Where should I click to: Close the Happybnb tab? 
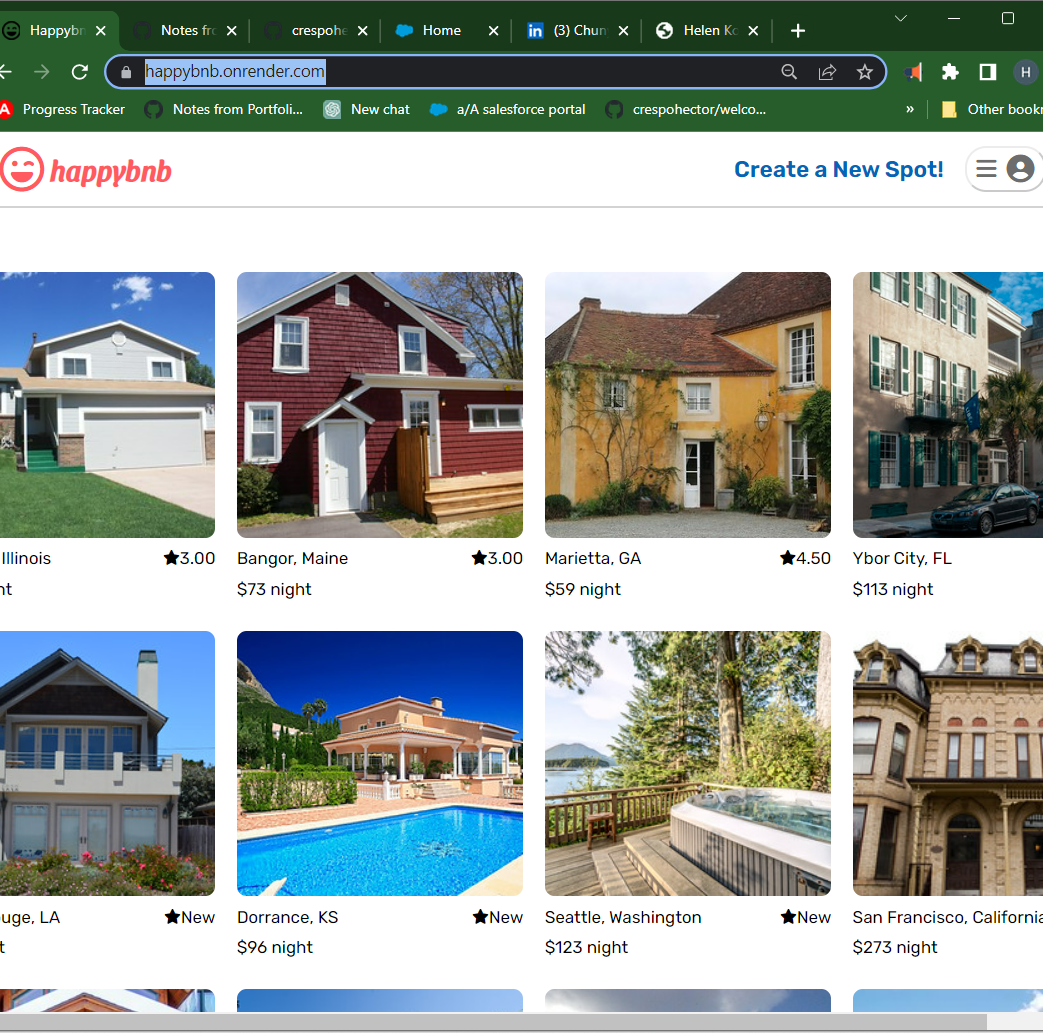pyautogui.click(x=100, y=31)
